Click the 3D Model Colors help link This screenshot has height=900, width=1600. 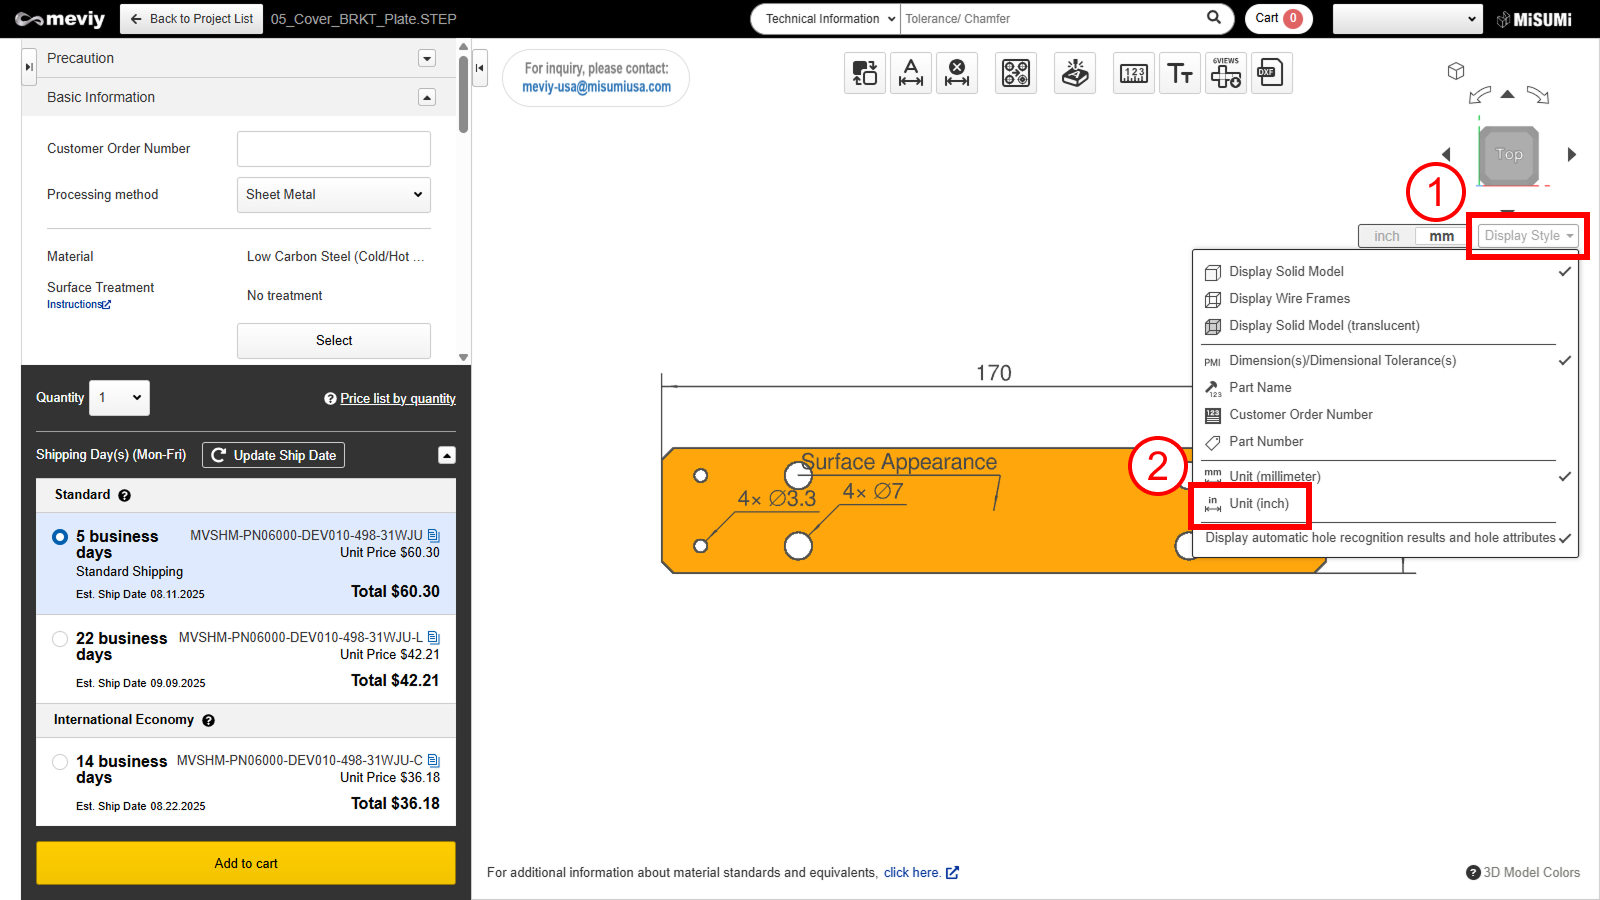coord(1523,872)
